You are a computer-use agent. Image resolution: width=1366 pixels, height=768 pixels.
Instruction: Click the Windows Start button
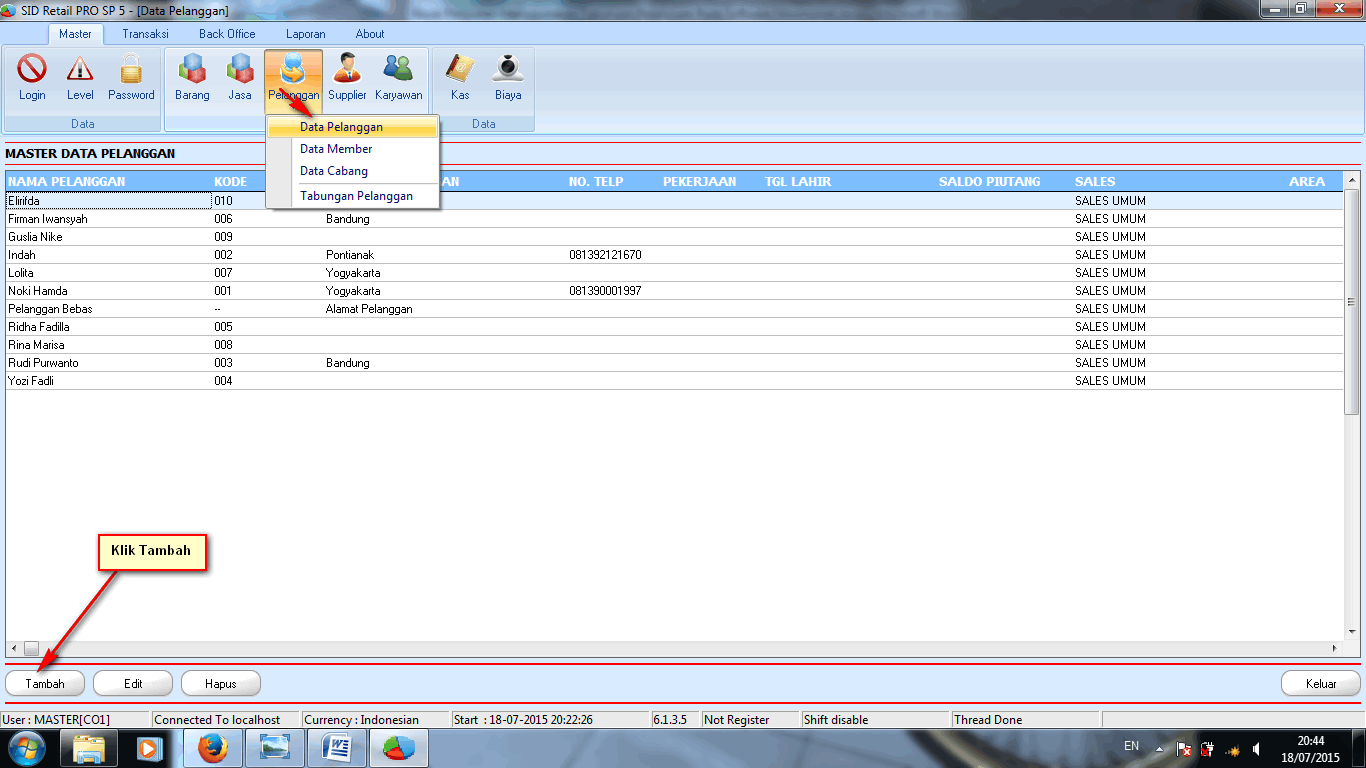tap(25, 747)
